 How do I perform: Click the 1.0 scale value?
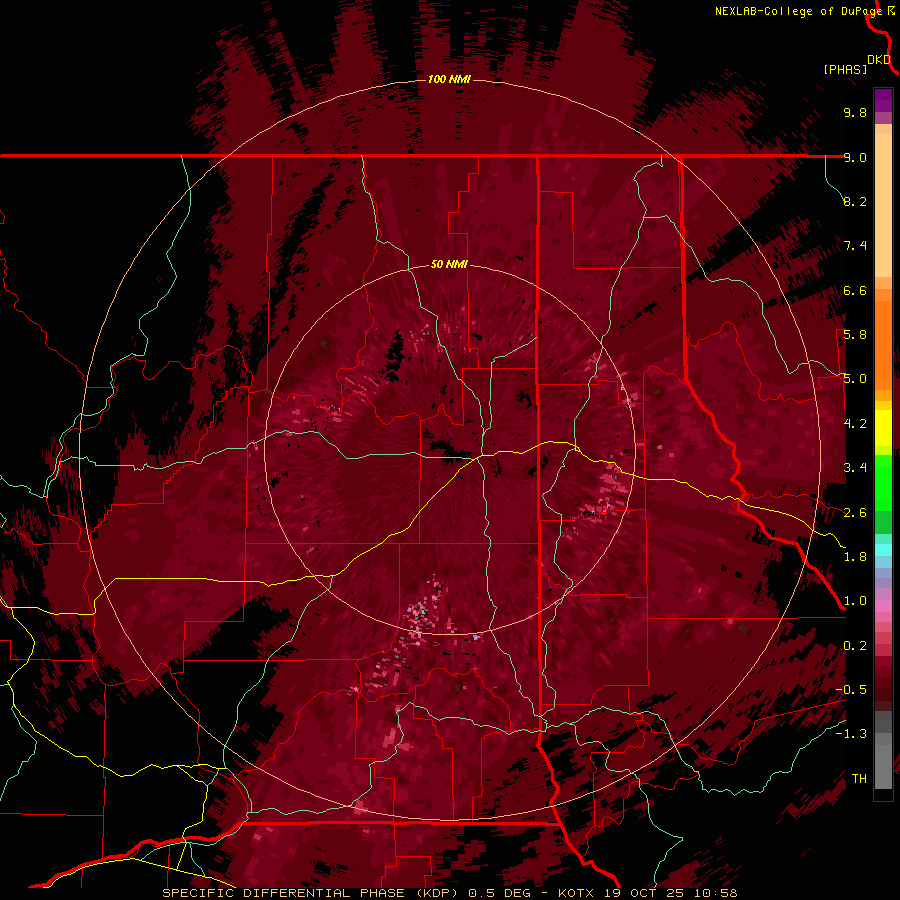855,601
